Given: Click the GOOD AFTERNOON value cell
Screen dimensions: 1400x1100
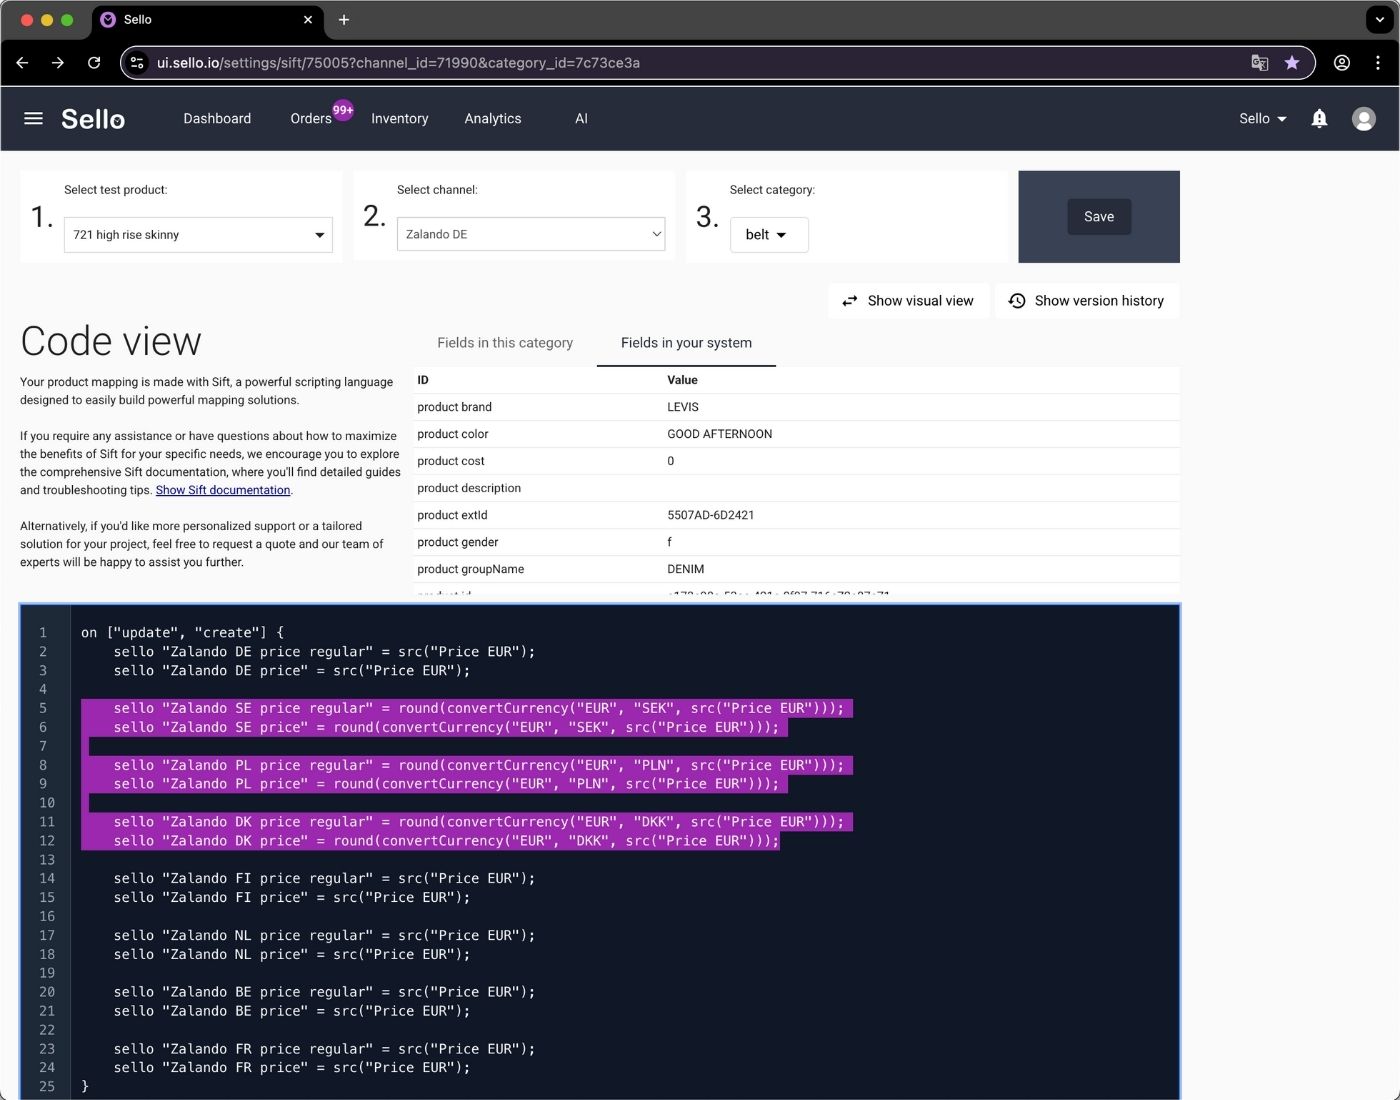Looking at the screenshot, I should click(x=720, y=434).
